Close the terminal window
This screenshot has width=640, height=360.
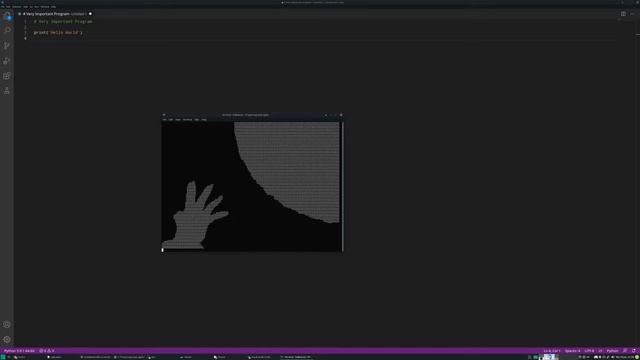341,115
